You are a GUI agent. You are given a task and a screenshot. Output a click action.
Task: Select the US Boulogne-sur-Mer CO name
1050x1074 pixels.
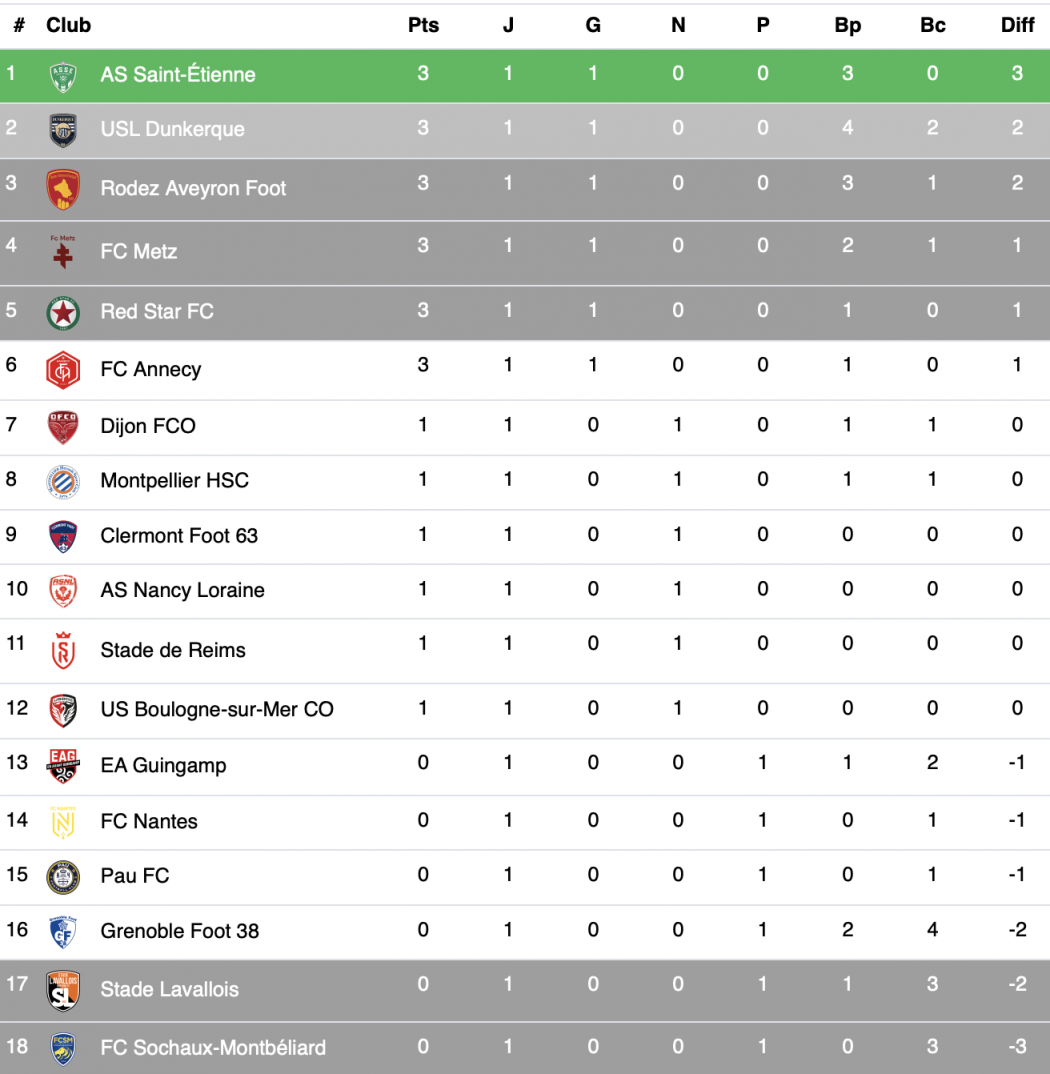[216, 709]
